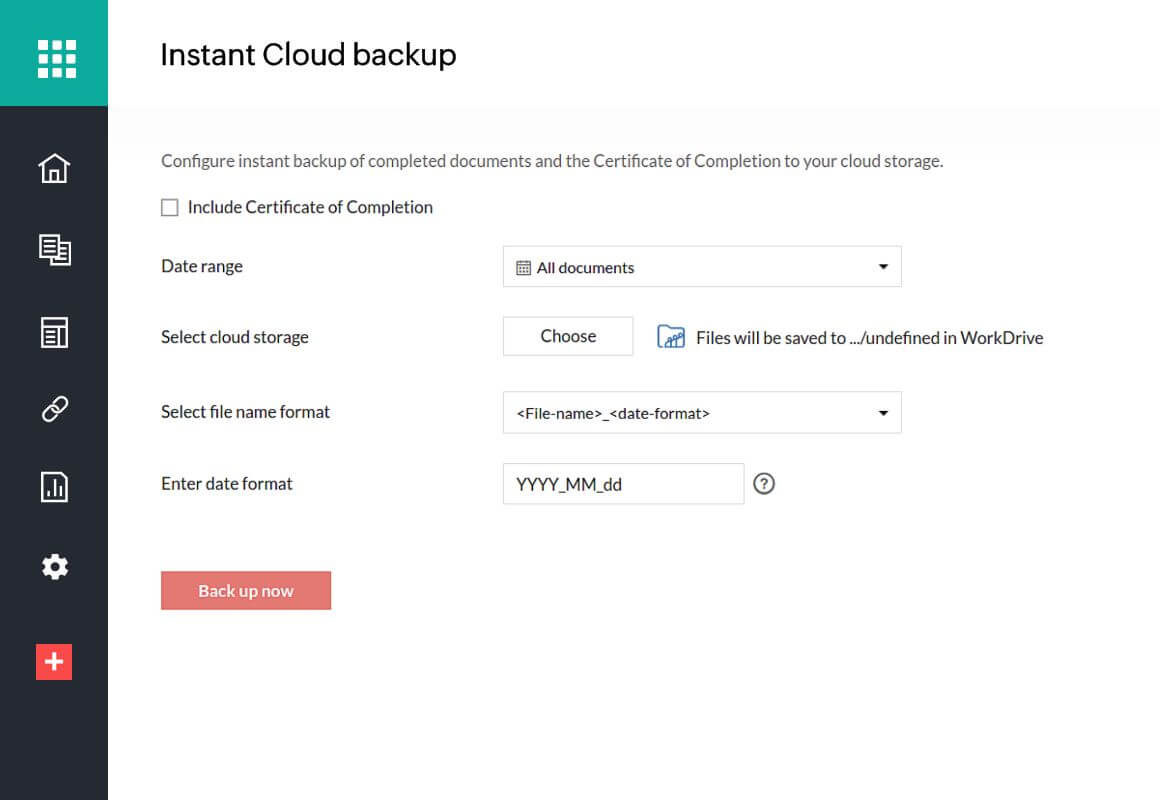Enable Include Certificate of Completion checkbox
Screen dimensions: 1160x800
click(170, 208)
